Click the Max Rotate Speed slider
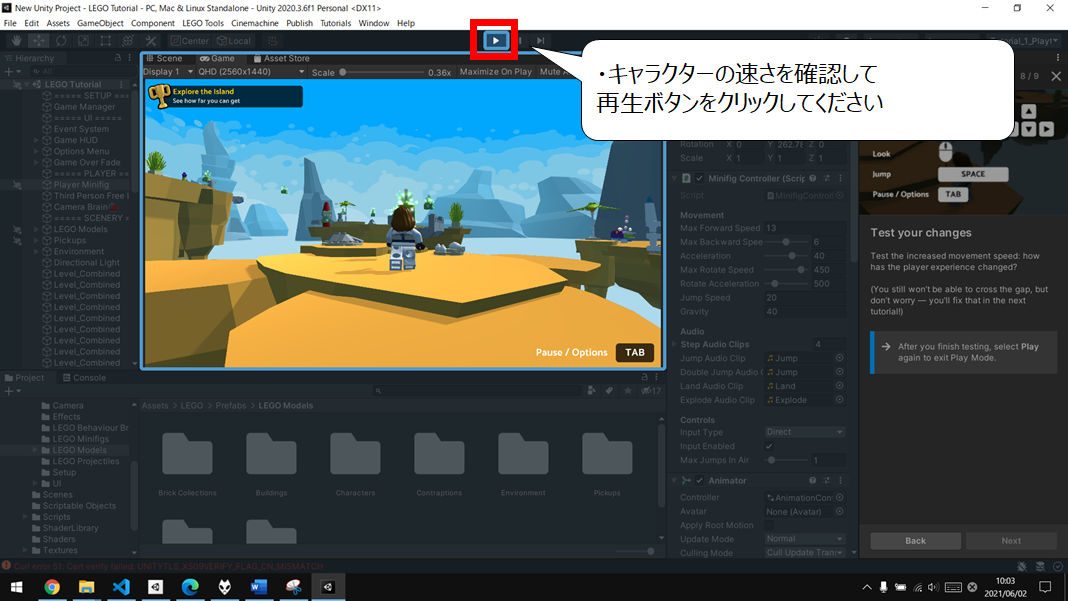This screenshot has width=1068, height=601. [x=785, y=270]
